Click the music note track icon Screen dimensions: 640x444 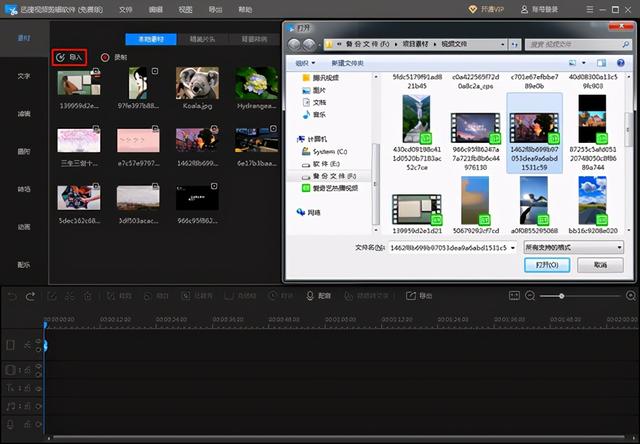[11, 406]
